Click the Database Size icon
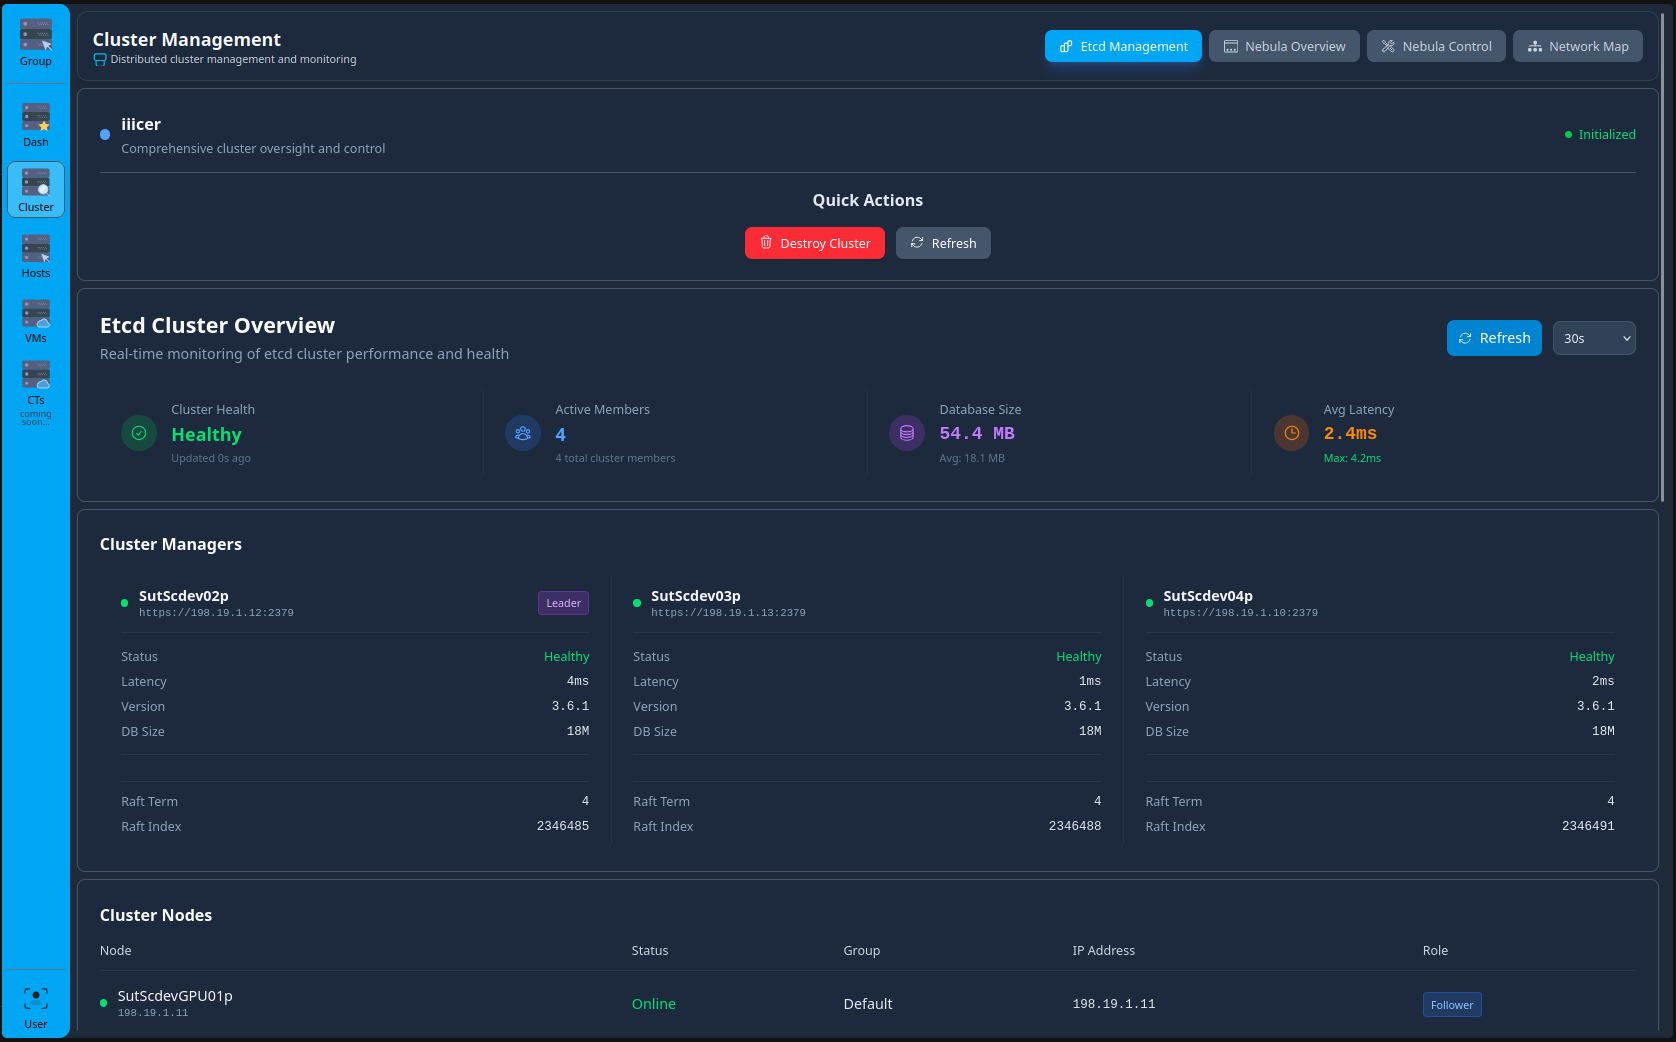 (906, 433)
